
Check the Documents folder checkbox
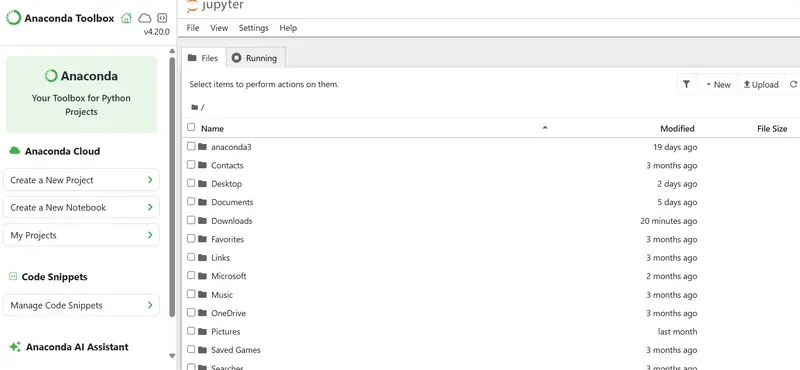tap(191, 202)
